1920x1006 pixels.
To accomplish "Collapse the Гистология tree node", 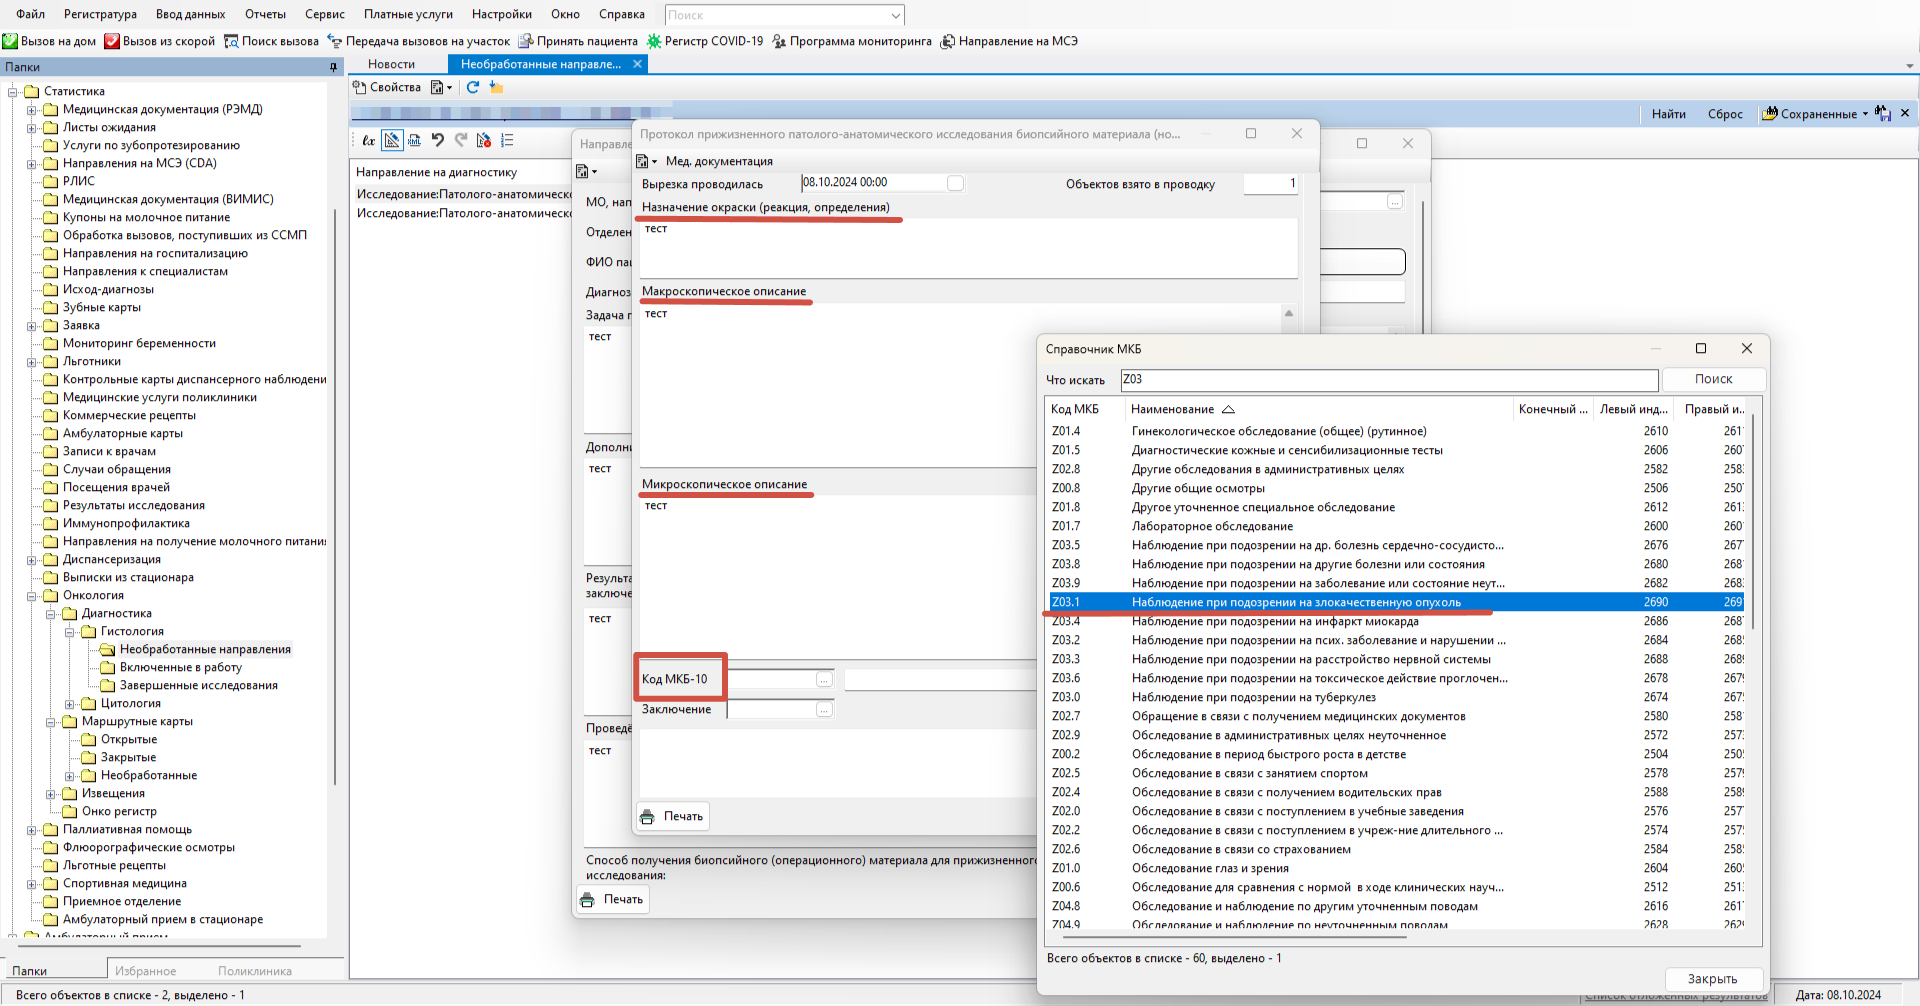I will [69, 632].
